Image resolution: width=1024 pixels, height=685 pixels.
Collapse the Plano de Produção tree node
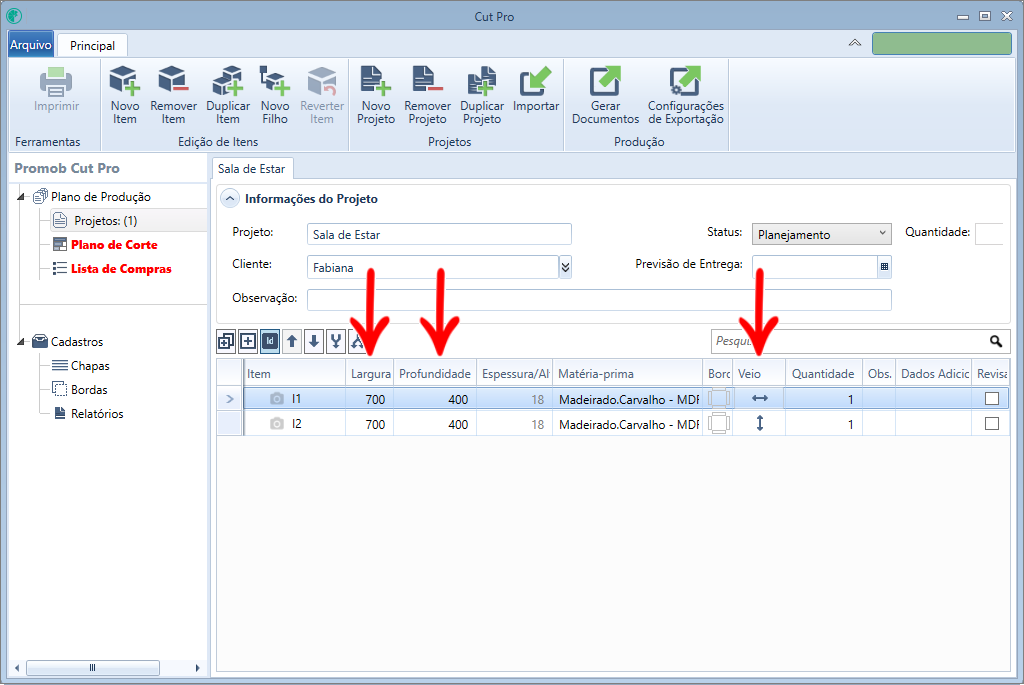tap(21, 197)
